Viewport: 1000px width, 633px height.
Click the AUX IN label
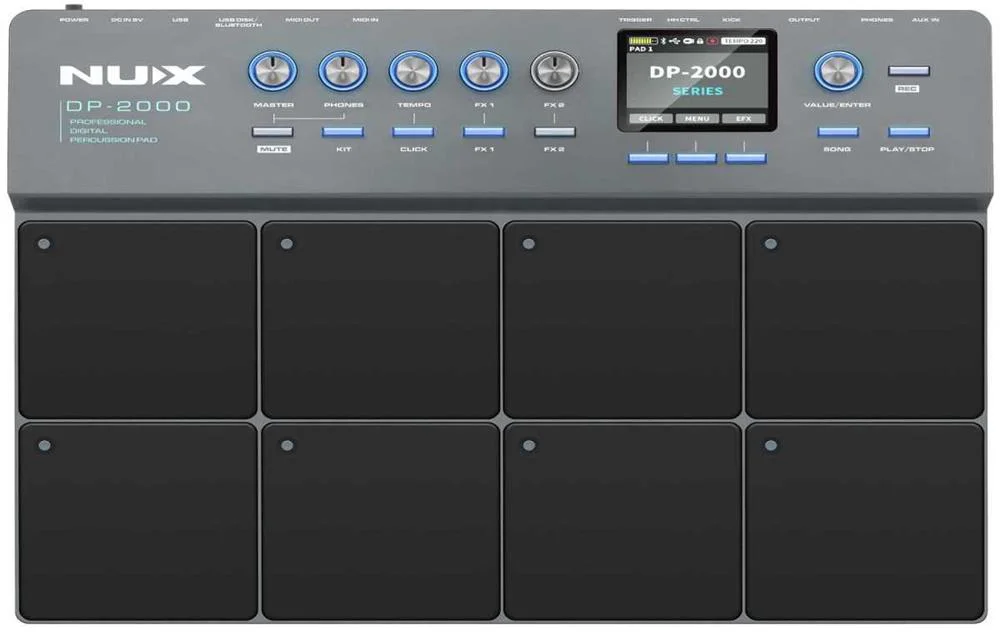click(x=925, y=20)
